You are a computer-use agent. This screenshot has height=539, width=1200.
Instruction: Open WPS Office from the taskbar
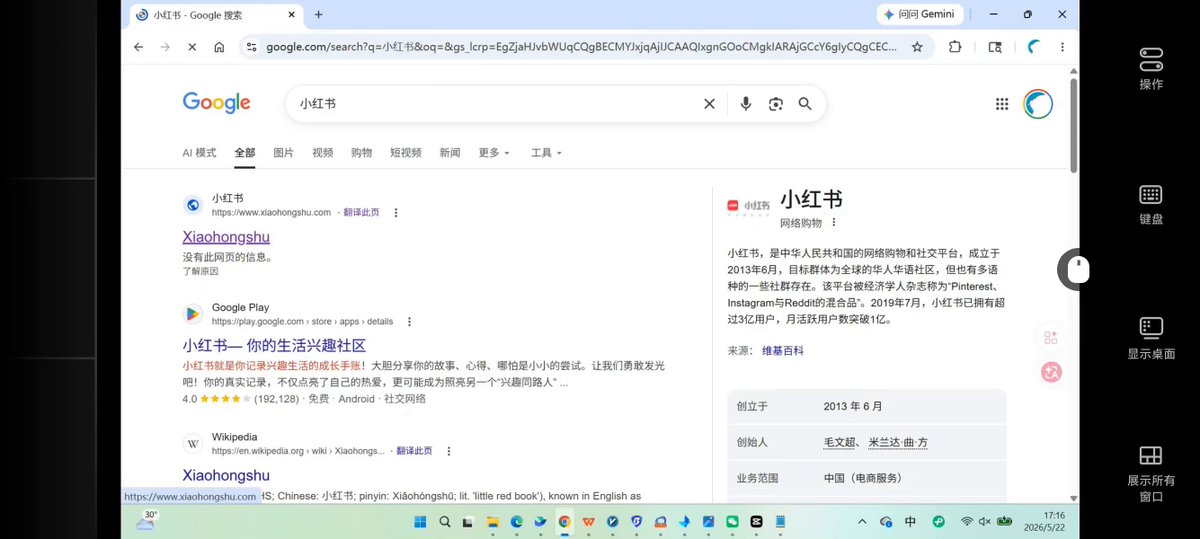pyautogui.click(x=589, y=521)
